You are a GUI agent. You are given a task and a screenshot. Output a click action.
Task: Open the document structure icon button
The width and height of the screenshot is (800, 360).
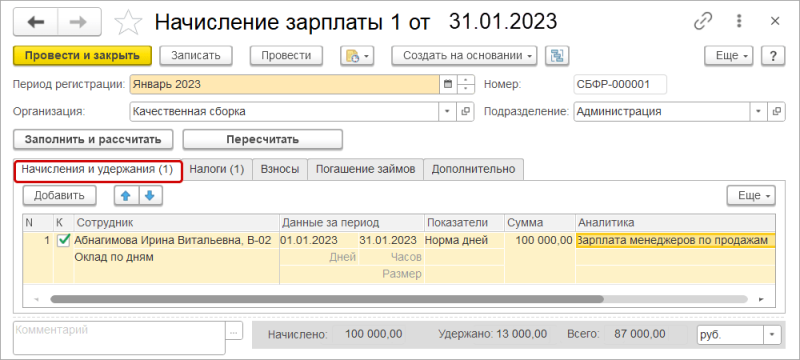coord(557,56)
